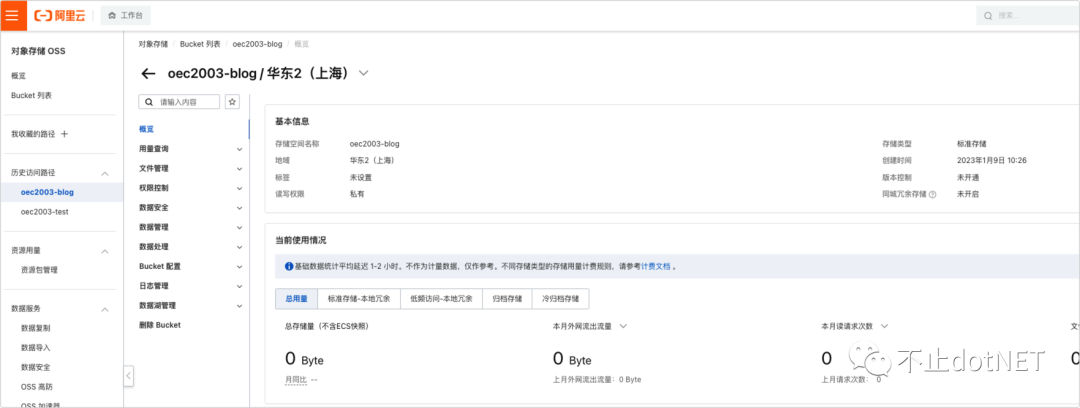Click the 标准存储 storage type value
The height and width of the screenshot is (408, 1080).
pos(971,144)
